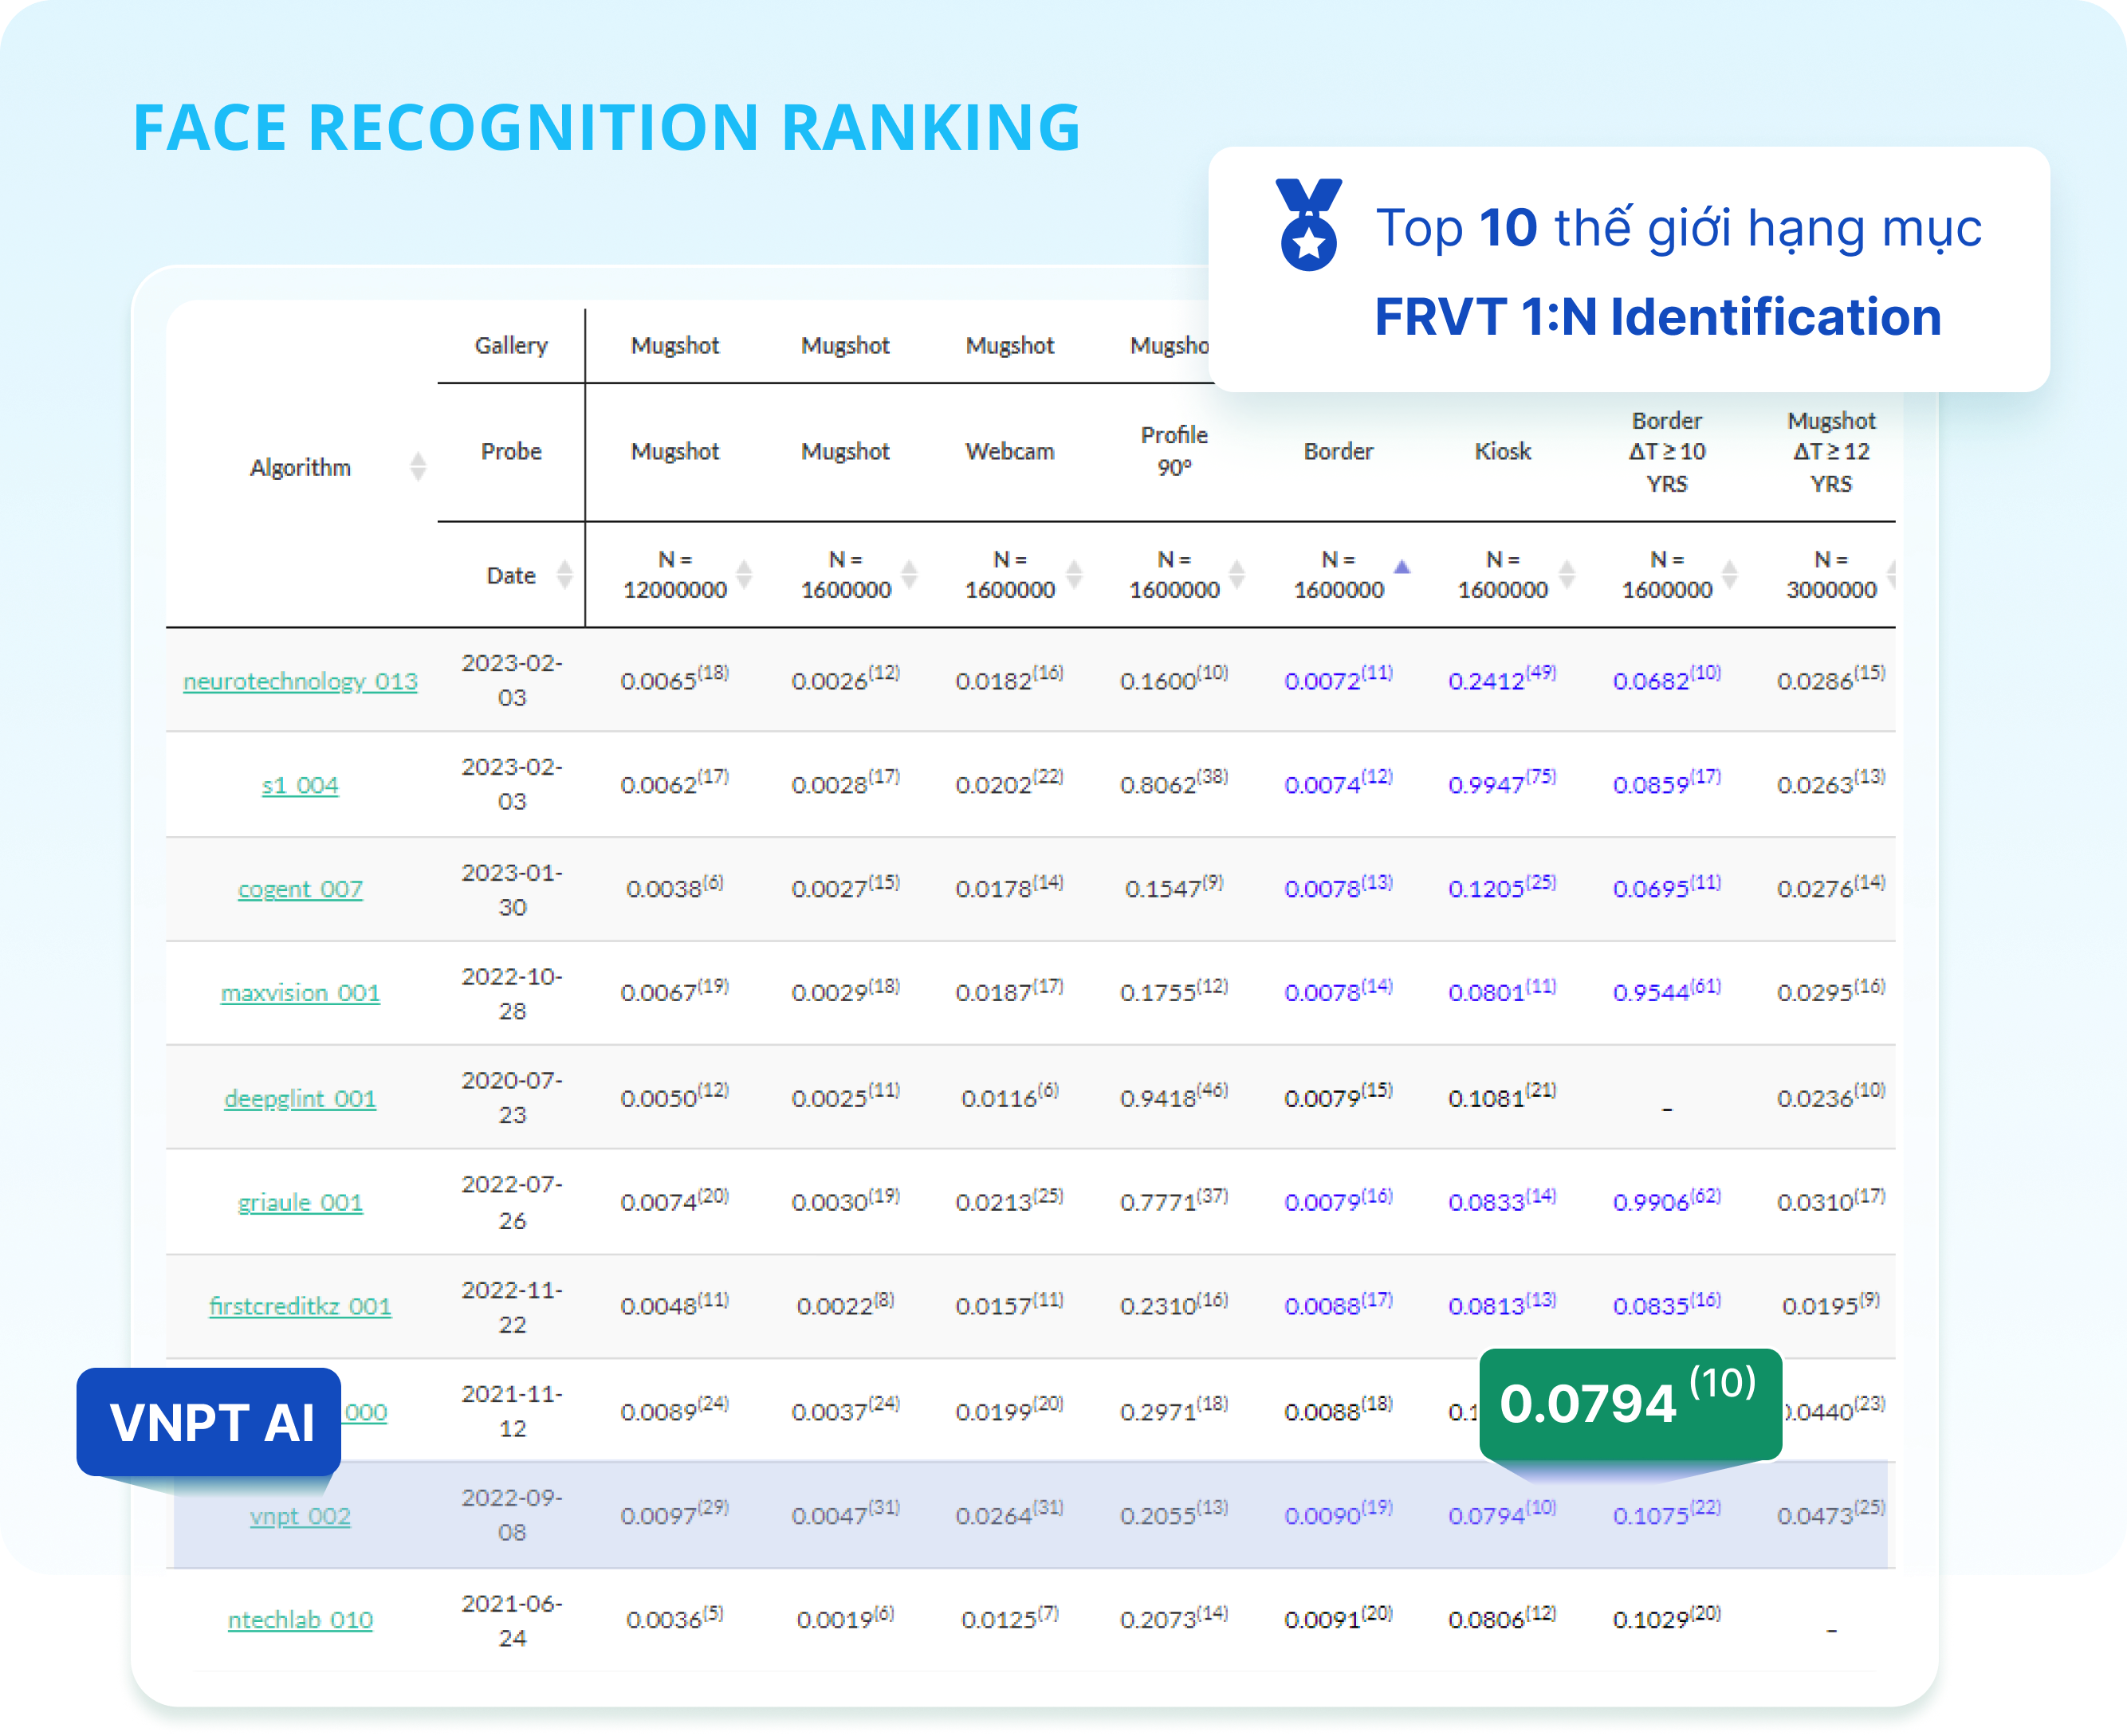
Task: Click vnpt_002 value 0.1075
Action: click(x=1666, y=1514)
